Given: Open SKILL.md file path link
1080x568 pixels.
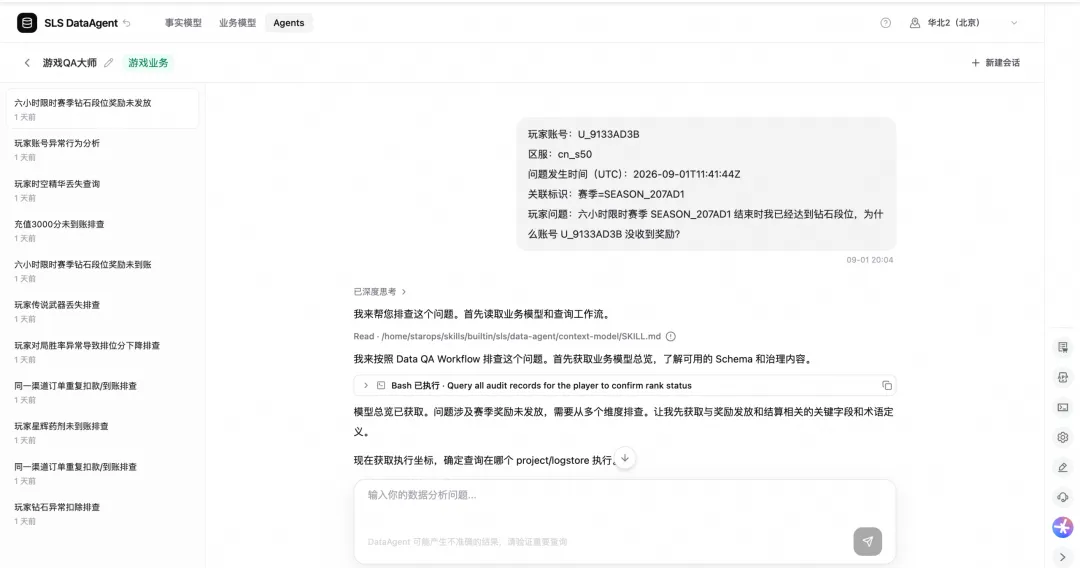Looking at the screenshot, I should point(521,337).
